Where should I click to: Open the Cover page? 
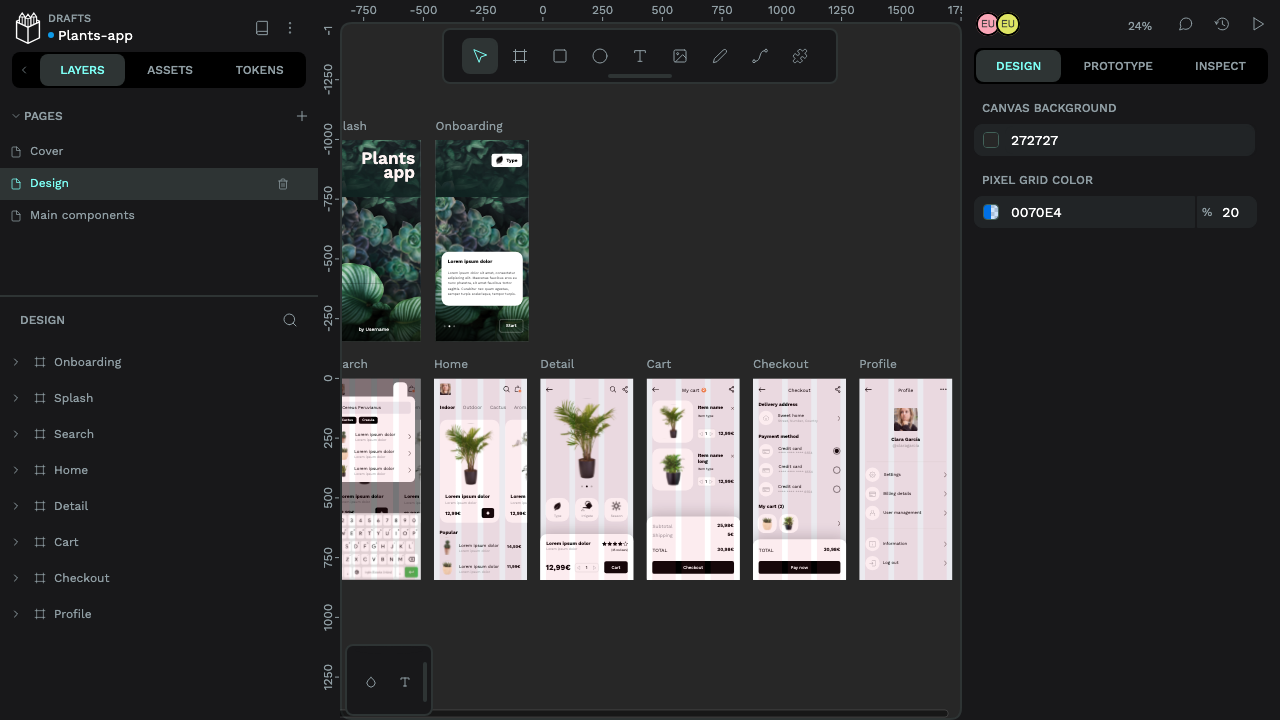(159, 151)
